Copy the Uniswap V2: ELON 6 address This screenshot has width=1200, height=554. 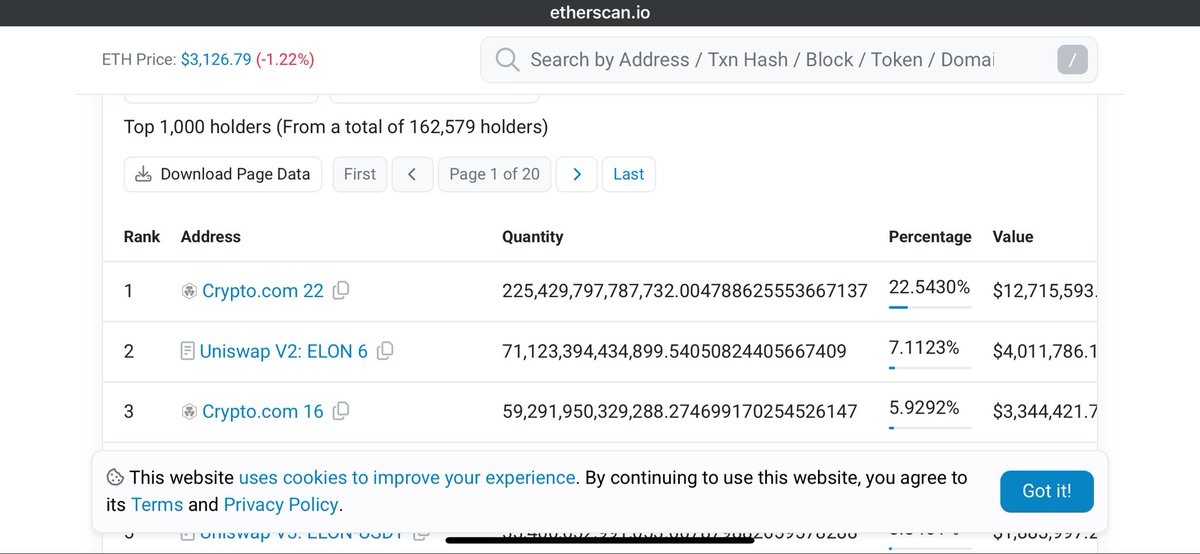pyautogui.click(x=385, y=351)
